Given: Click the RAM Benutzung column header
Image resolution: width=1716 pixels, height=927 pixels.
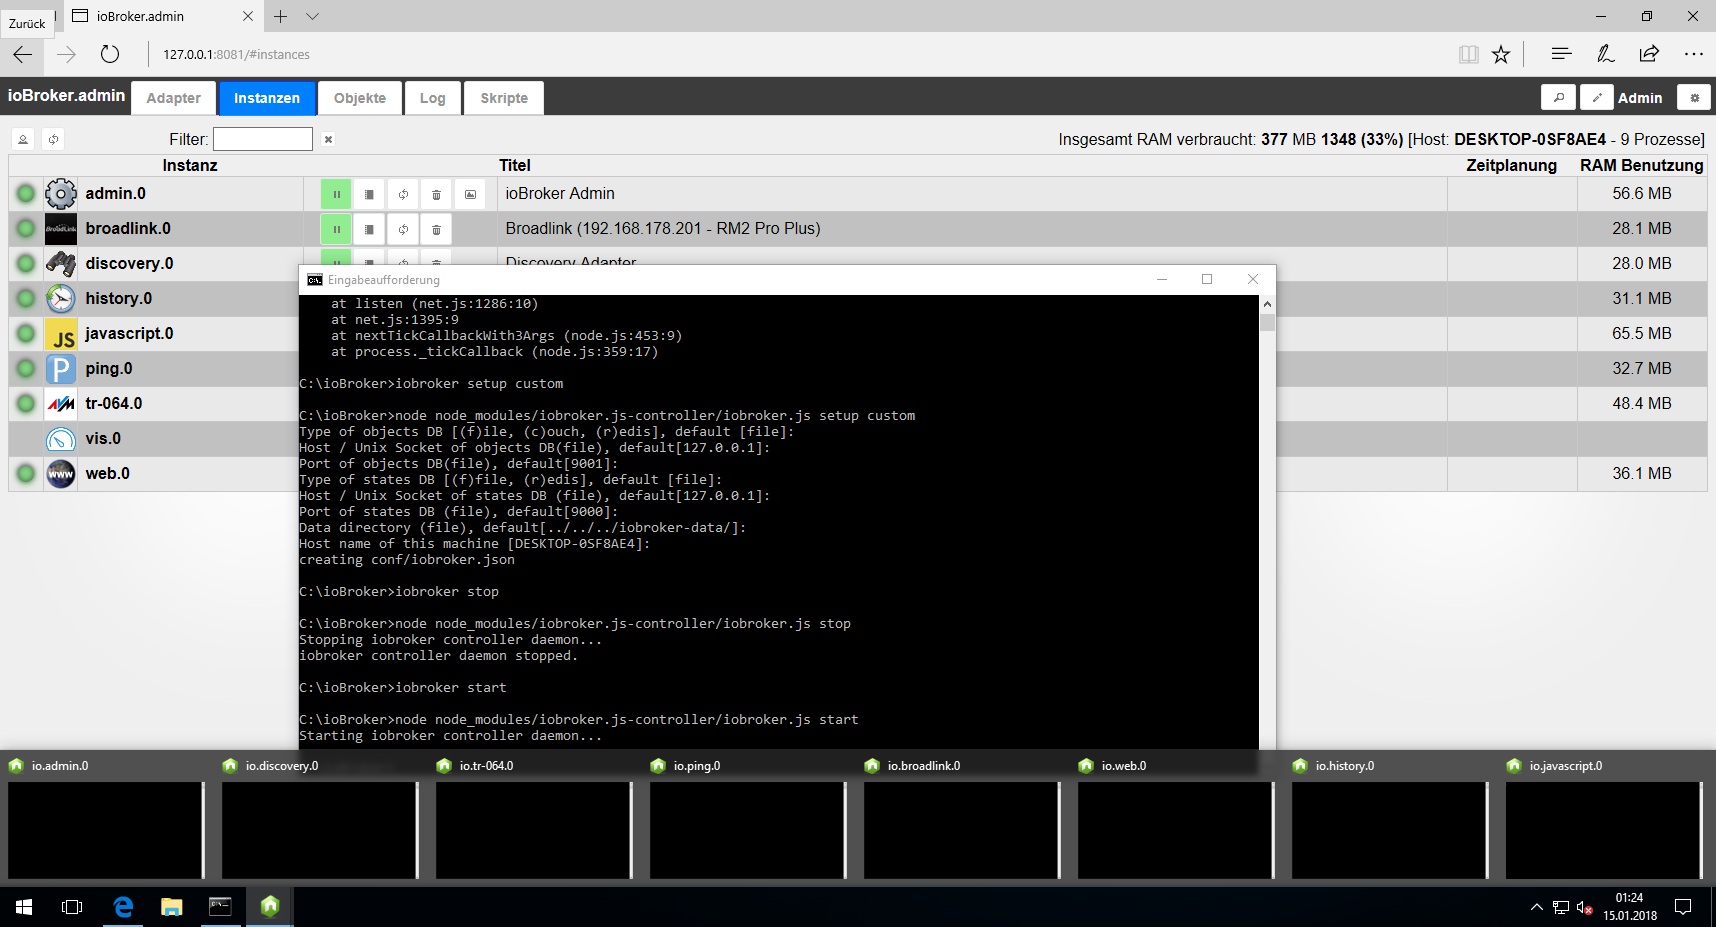Looking at the screenshot, I should pos(1641,165).
